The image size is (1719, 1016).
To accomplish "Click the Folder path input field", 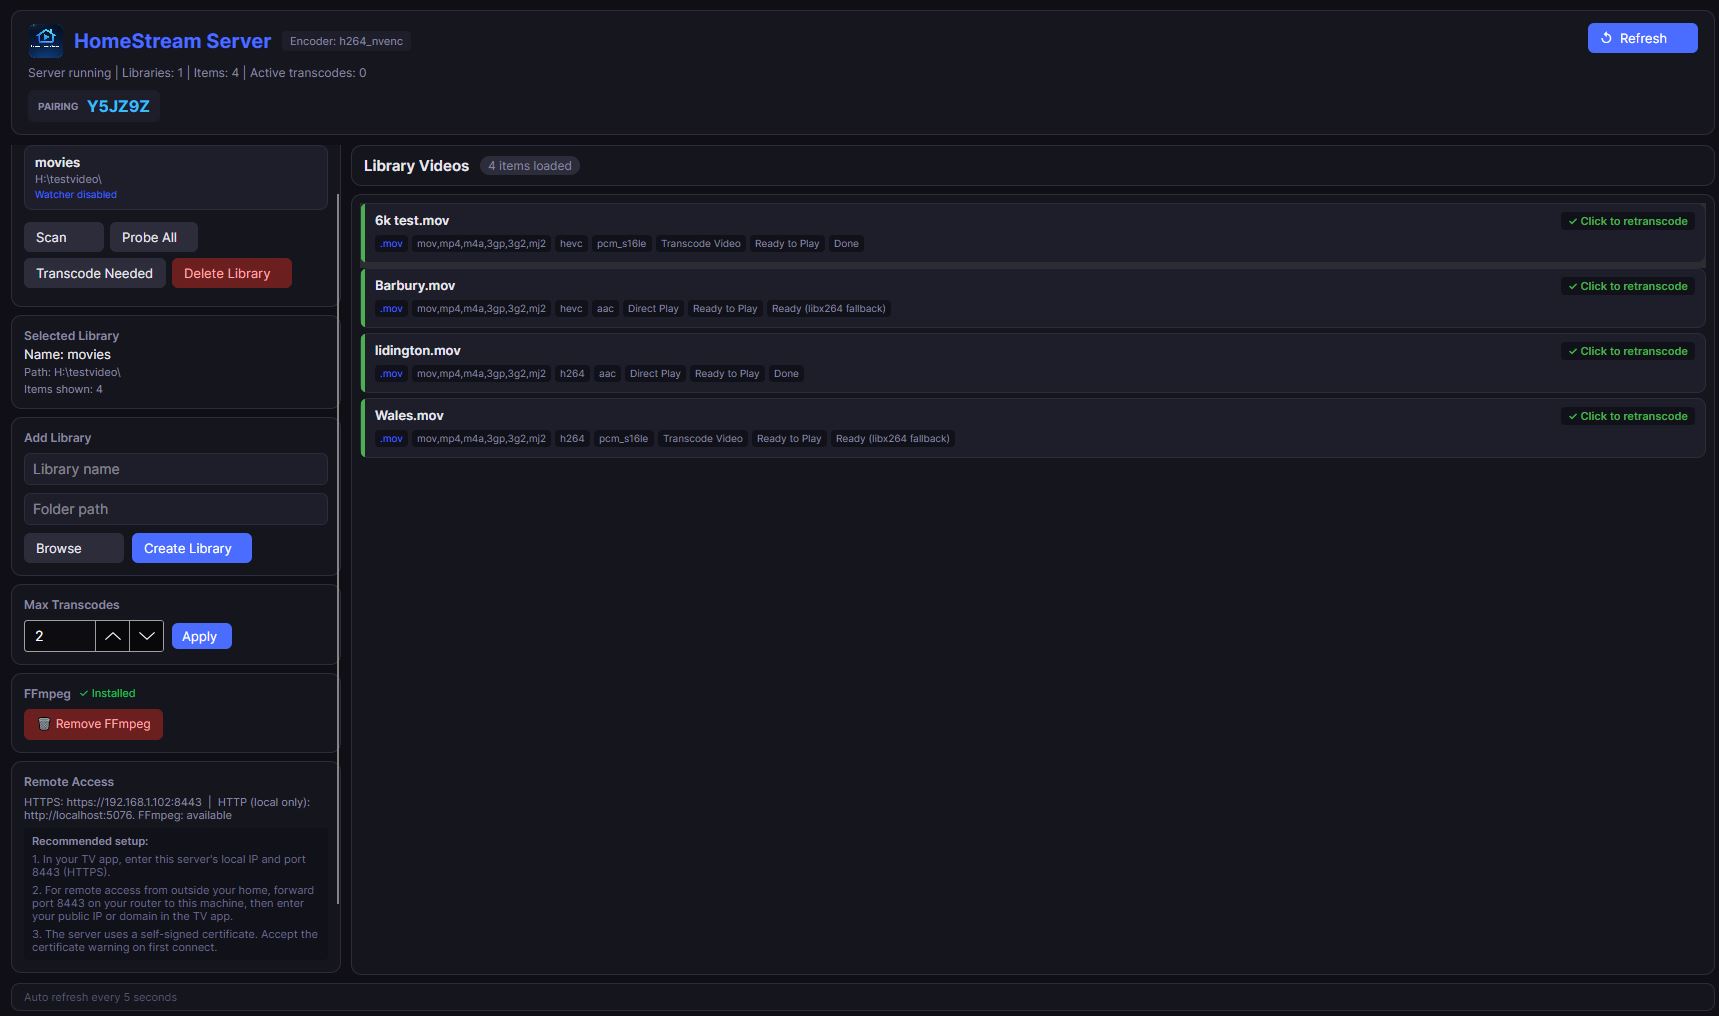I will click(175, 508).
